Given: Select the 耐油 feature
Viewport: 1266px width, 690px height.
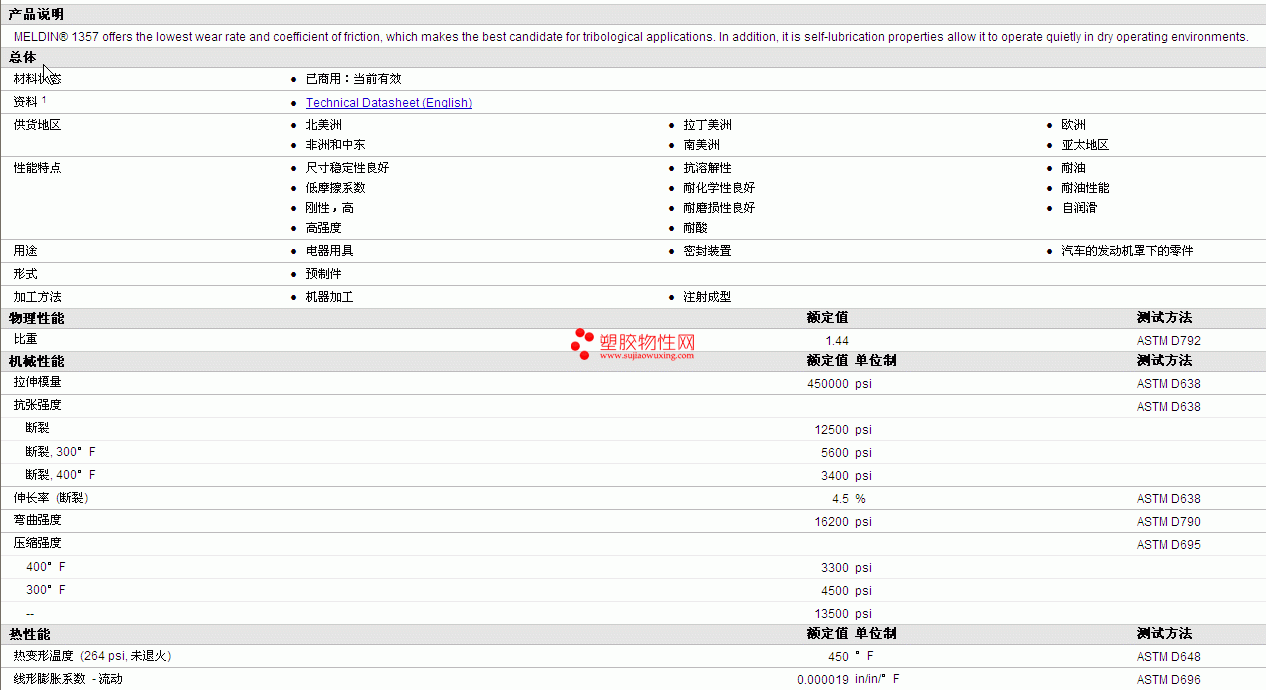Looking at the screenshot, I should (x=1073, y=168).
